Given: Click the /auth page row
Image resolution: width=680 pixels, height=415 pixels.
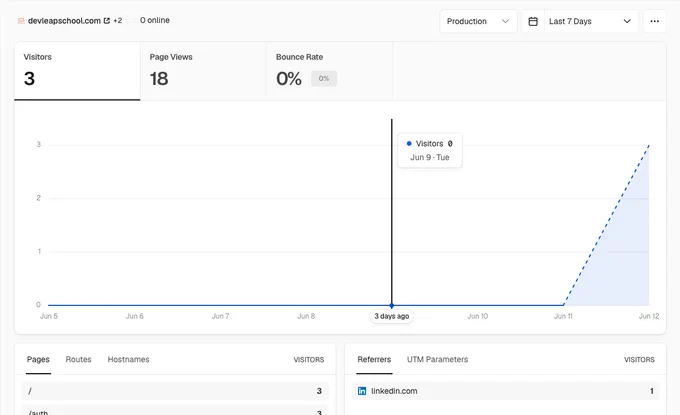Looking at the screenshot, I should (x=175, y=410).
